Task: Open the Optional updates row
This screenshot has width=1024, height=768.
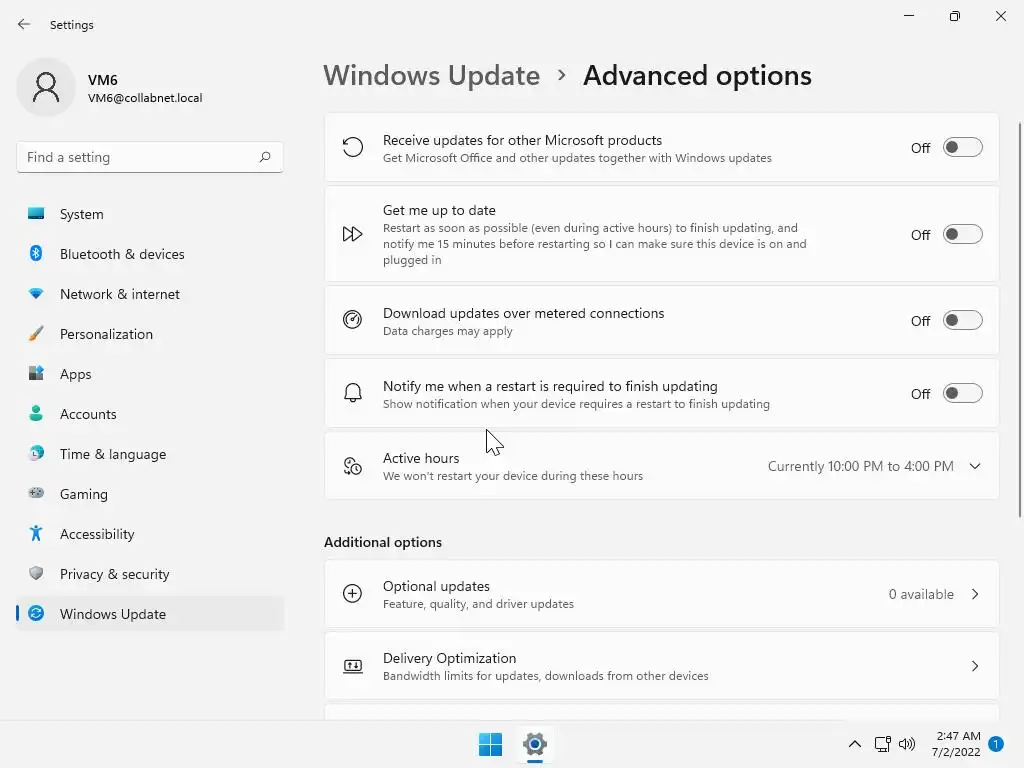Action: point(662,594)
